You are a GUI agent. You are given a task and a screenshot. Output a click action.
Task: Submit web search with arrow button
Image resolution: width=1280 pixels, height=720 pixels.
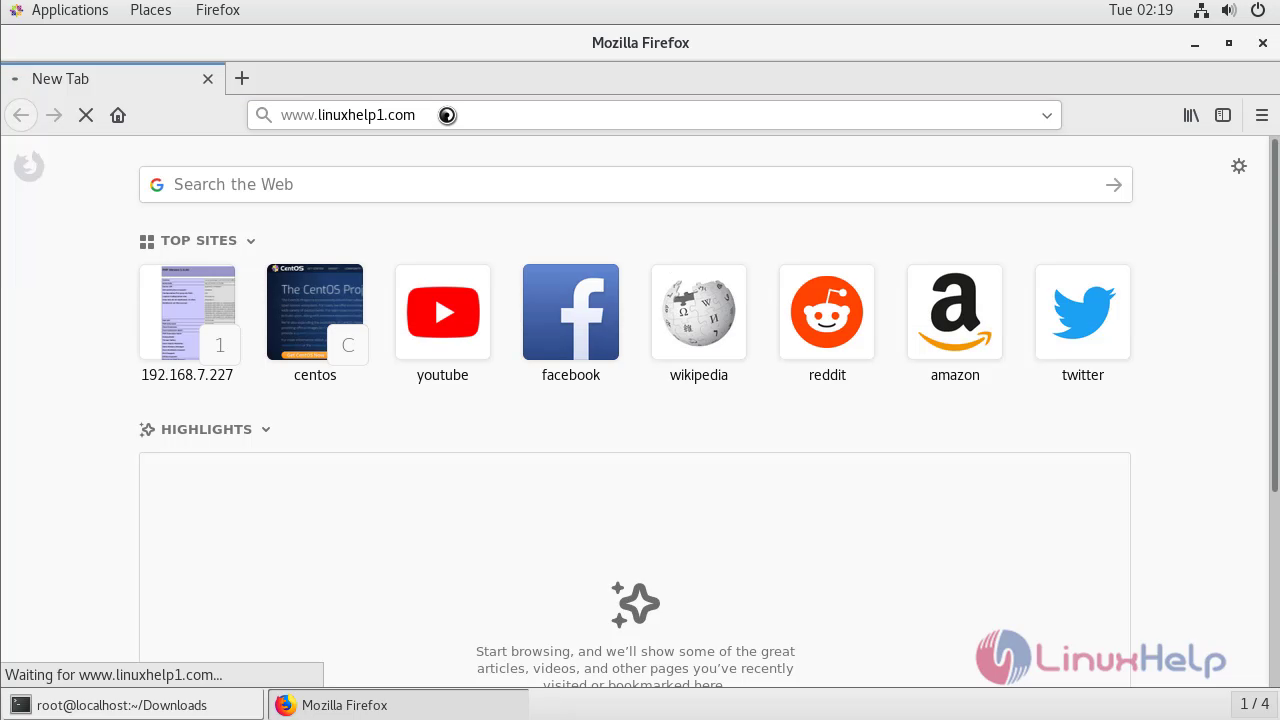[x=1114, y=185]
